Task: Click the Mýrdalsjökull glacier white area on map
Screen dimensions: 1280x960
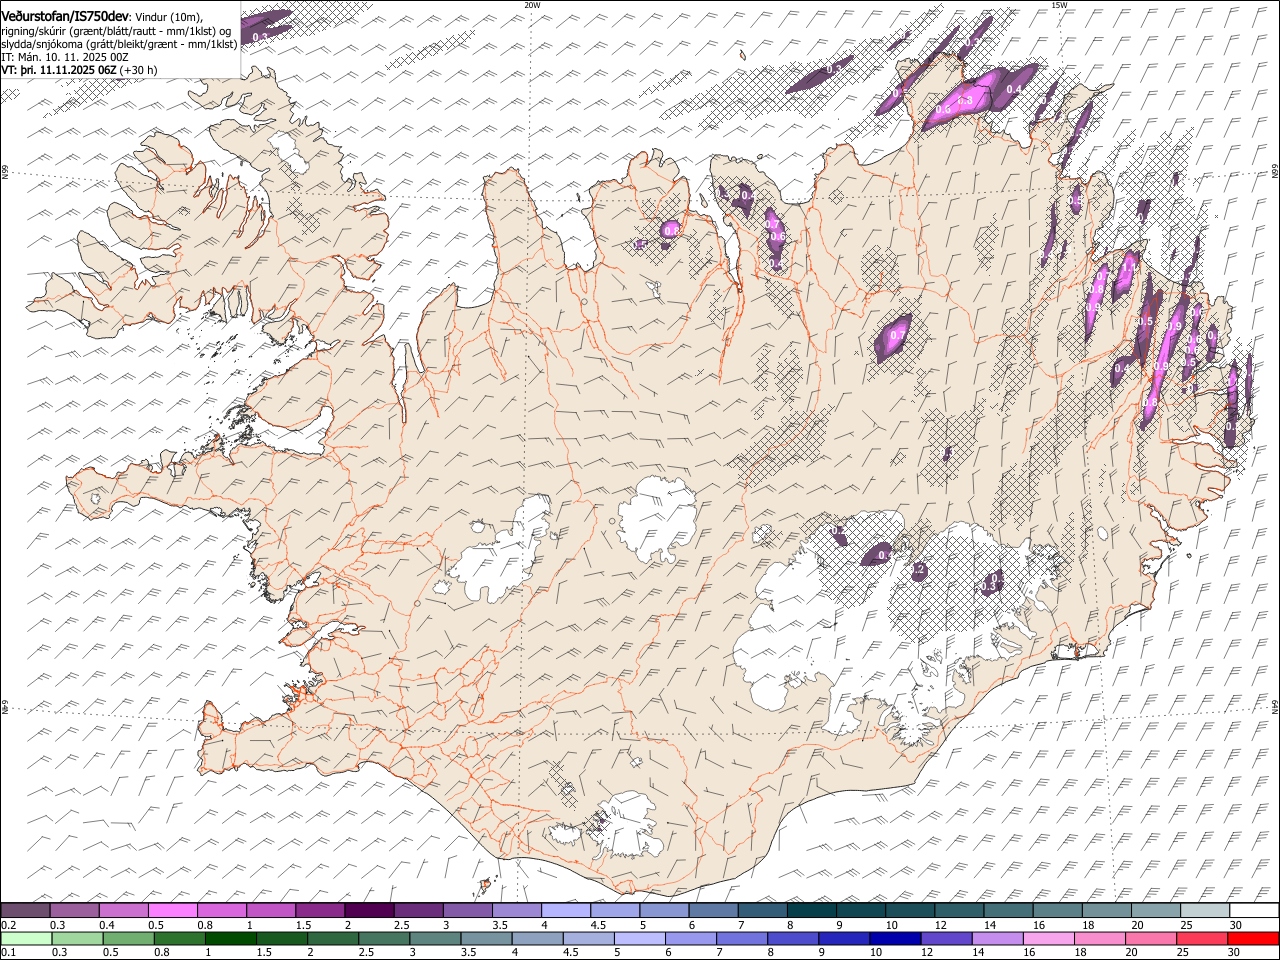Action: click(627, 825)
